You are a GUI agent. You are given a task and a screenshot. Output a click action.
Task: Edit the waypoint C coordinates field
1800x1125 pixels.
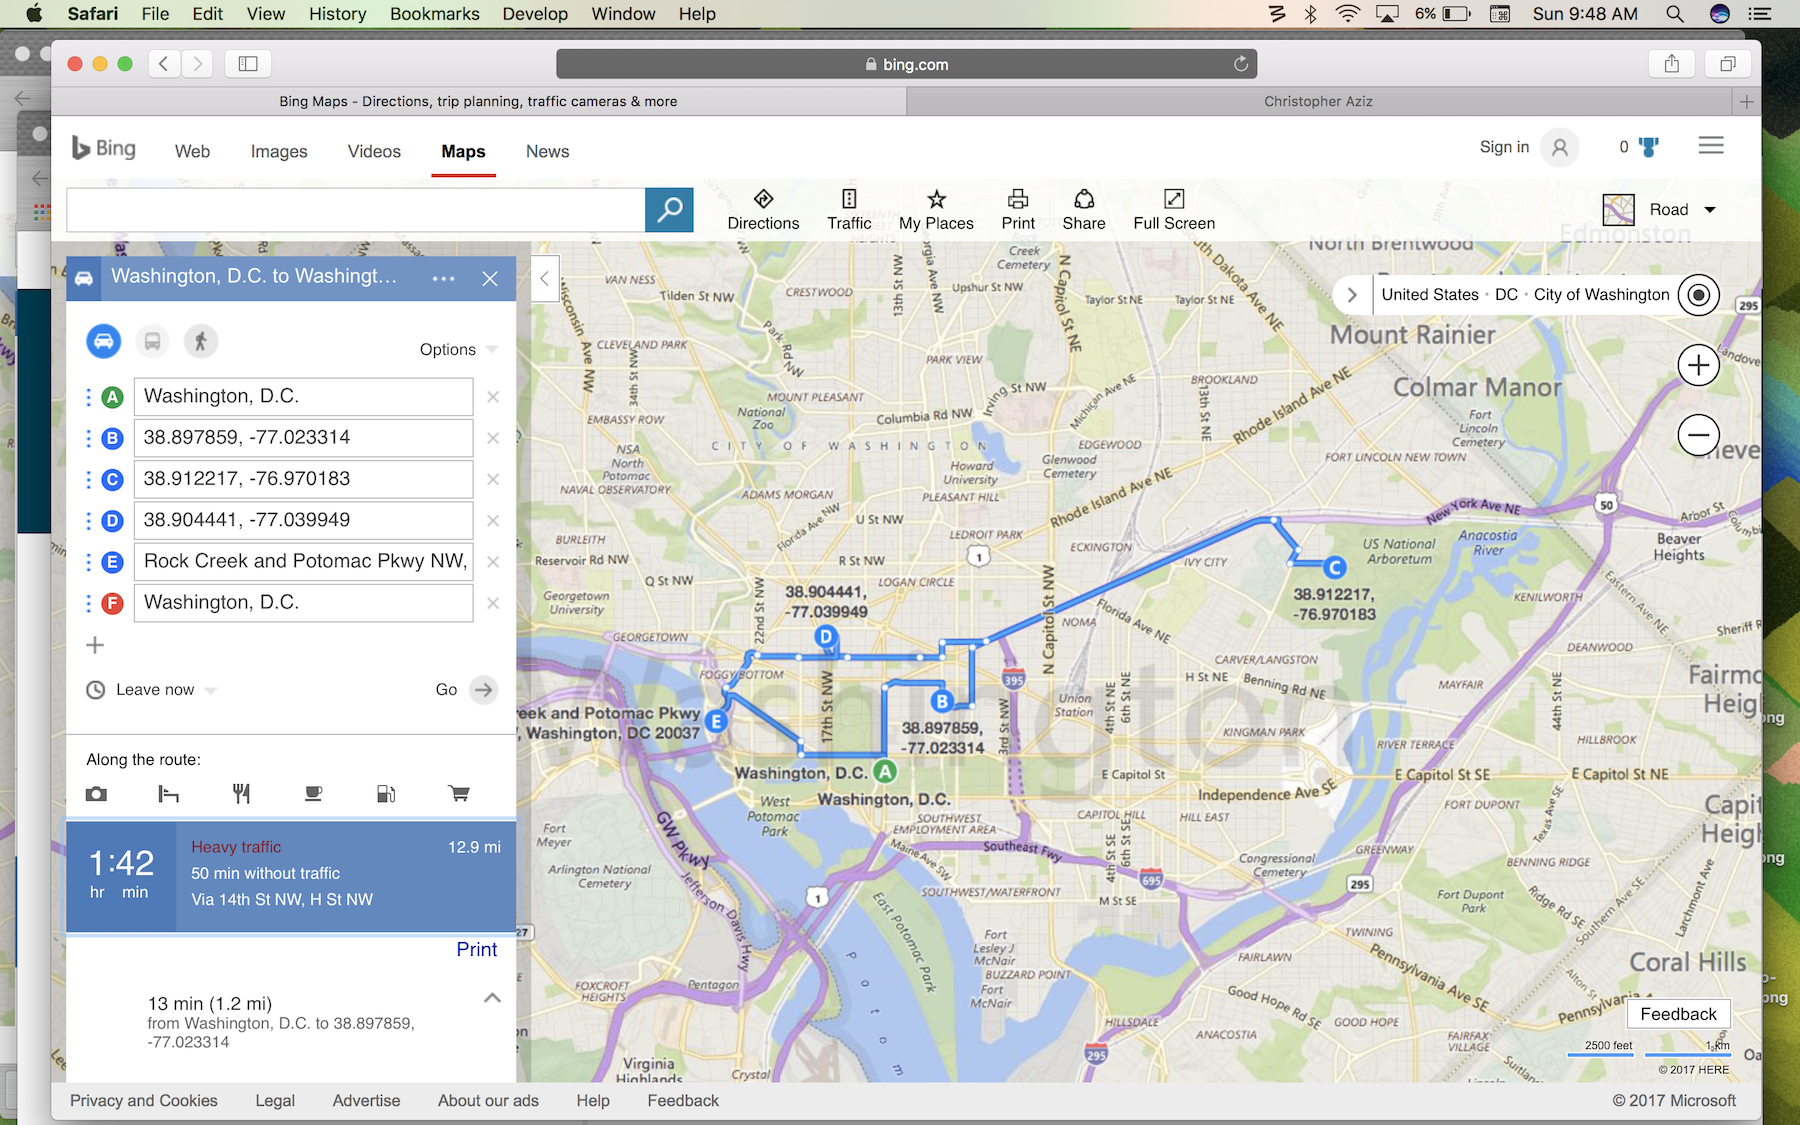point(303,479)
